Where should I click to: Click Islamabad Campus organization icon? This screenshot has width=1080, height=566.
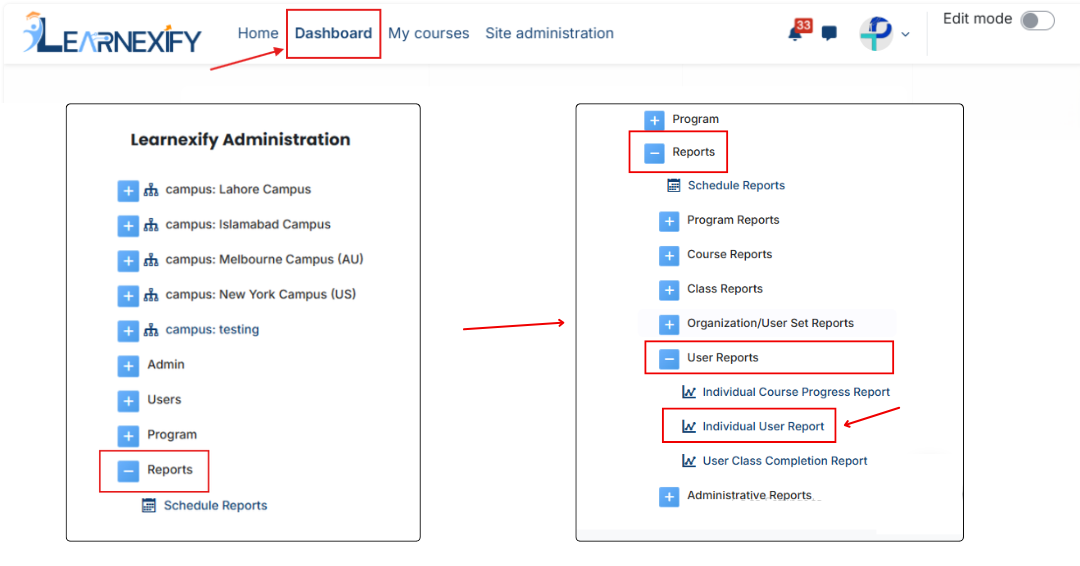tap(151, 225)
